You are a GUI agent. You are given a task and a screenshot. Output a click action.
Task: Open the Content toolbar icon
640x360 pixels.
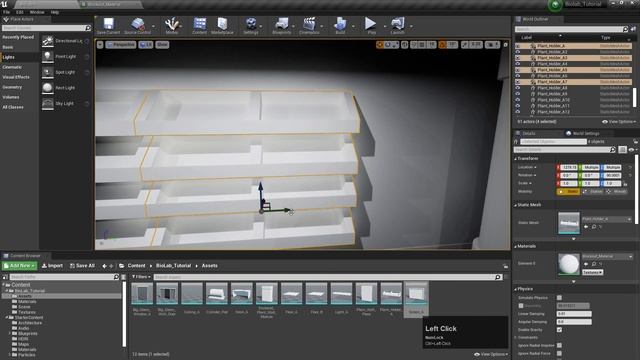[x=200, y=24]
